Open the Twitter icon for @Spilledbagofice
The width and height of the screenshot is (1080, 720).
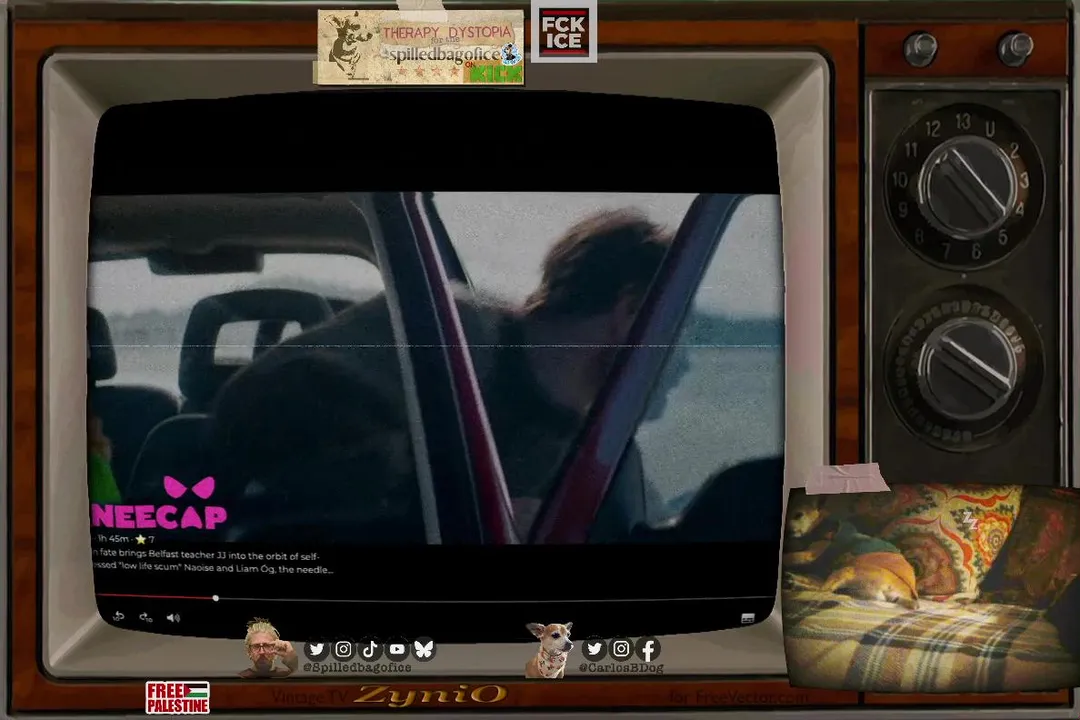pos(316,649)
